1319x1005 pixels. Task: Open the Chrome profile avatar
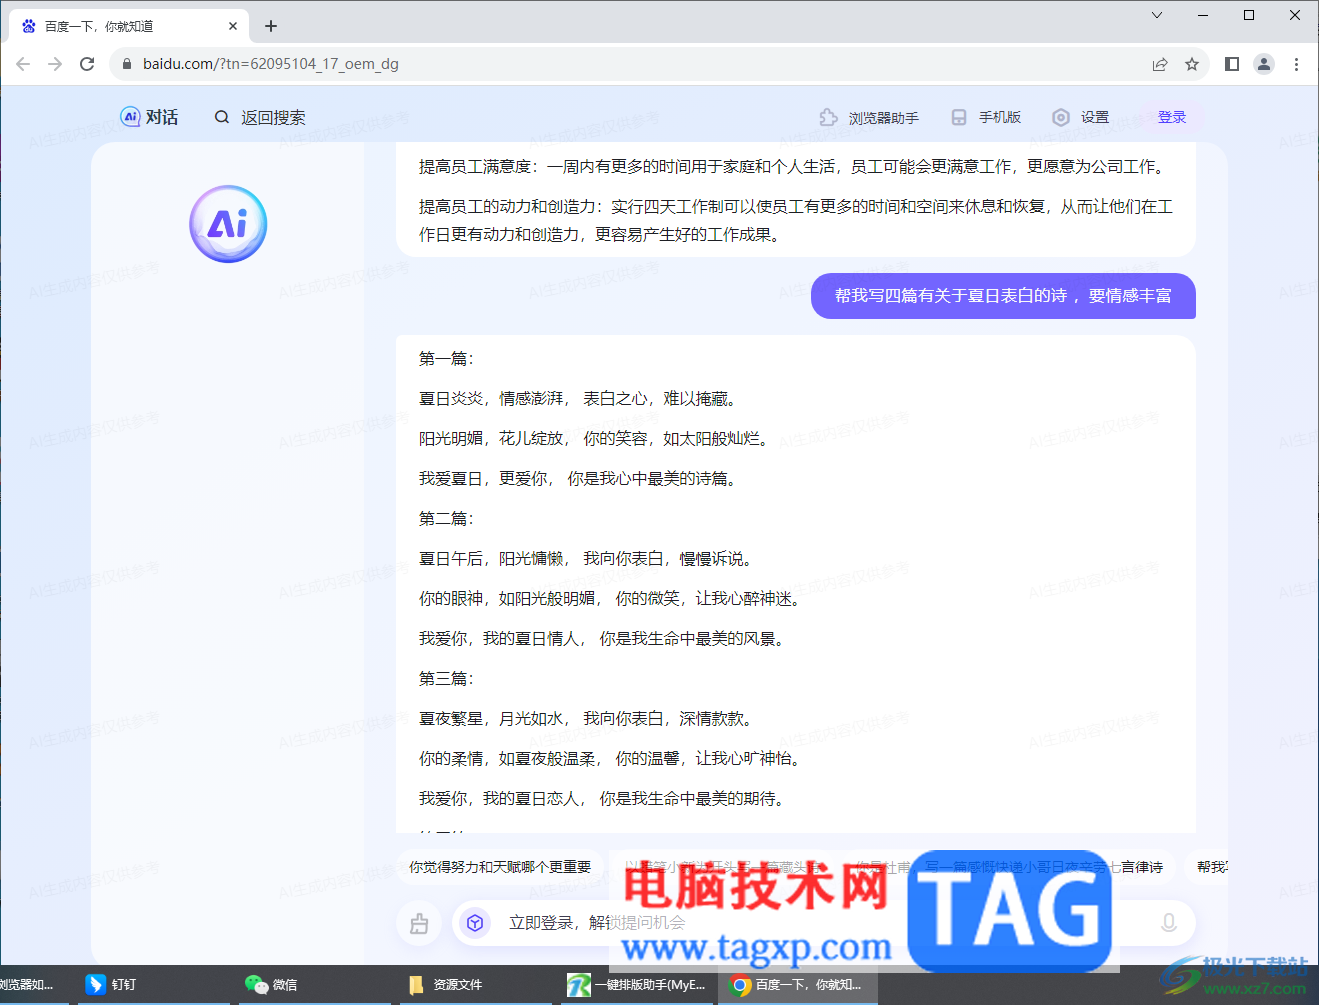[x=1264, y=64]
